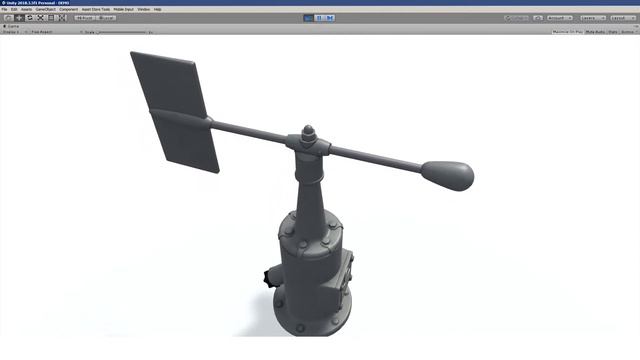Open the Layout dropdown
The width and height of the screenshot is (640, 360).
[623, 18]
